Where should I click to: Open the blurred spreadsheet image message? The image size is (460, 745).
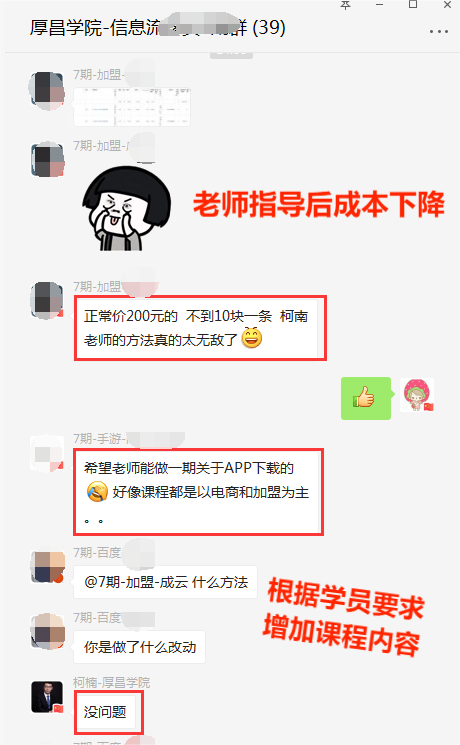132,107
